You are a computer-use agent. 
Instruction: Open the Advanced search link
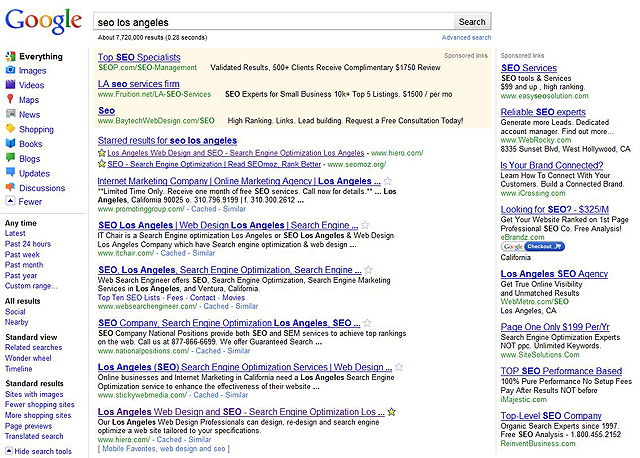466,37
